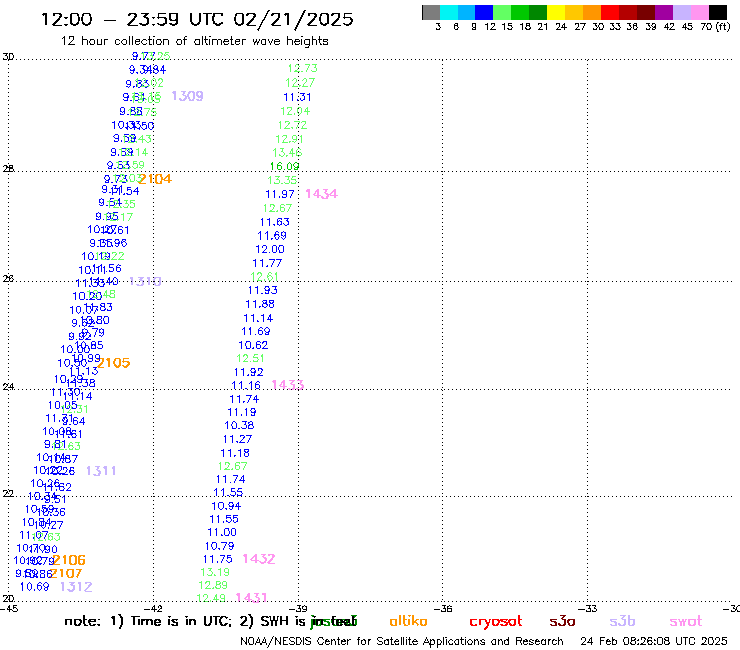The height and width of the screenshot is (650, 740).
Task: Click the green reading 12.61
Action: click(264, 277)
